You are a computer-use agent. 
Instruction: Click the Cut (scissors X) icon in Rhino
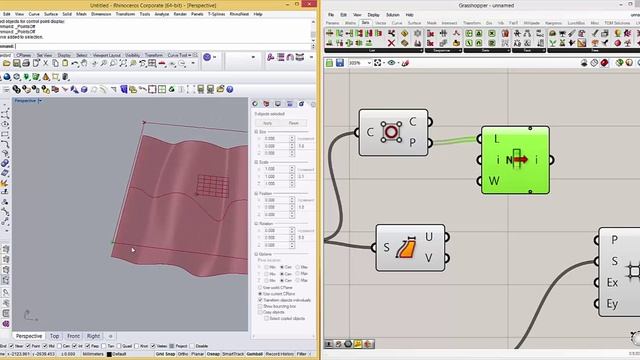[x=45, y=63]
